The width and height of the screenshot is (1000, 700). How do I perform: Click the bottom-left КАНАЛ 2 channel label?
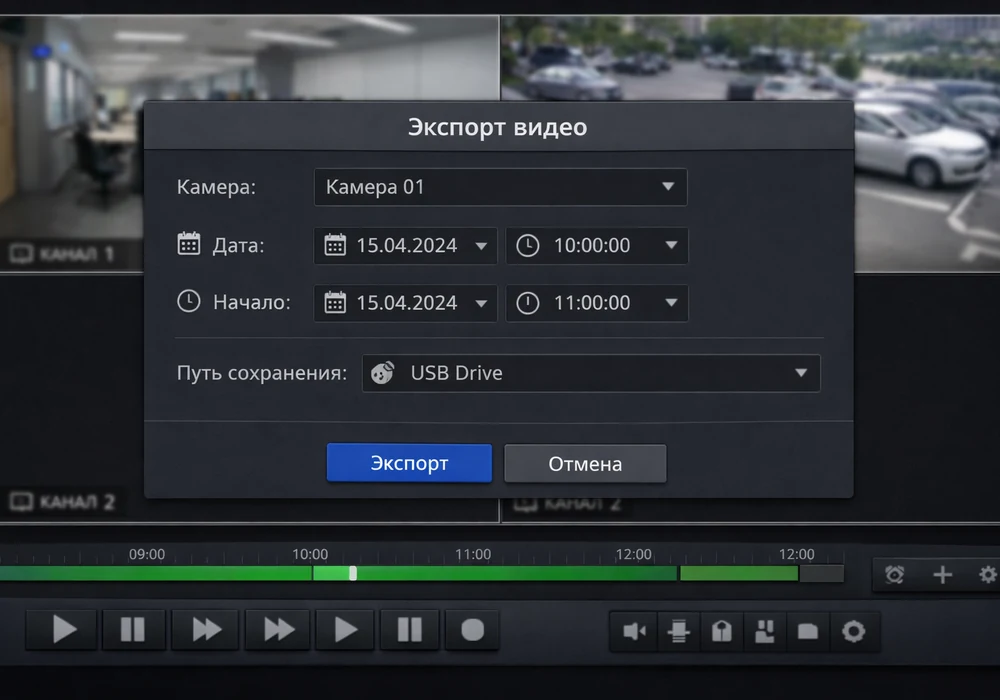pyautogui.click(x=77, y=502)
